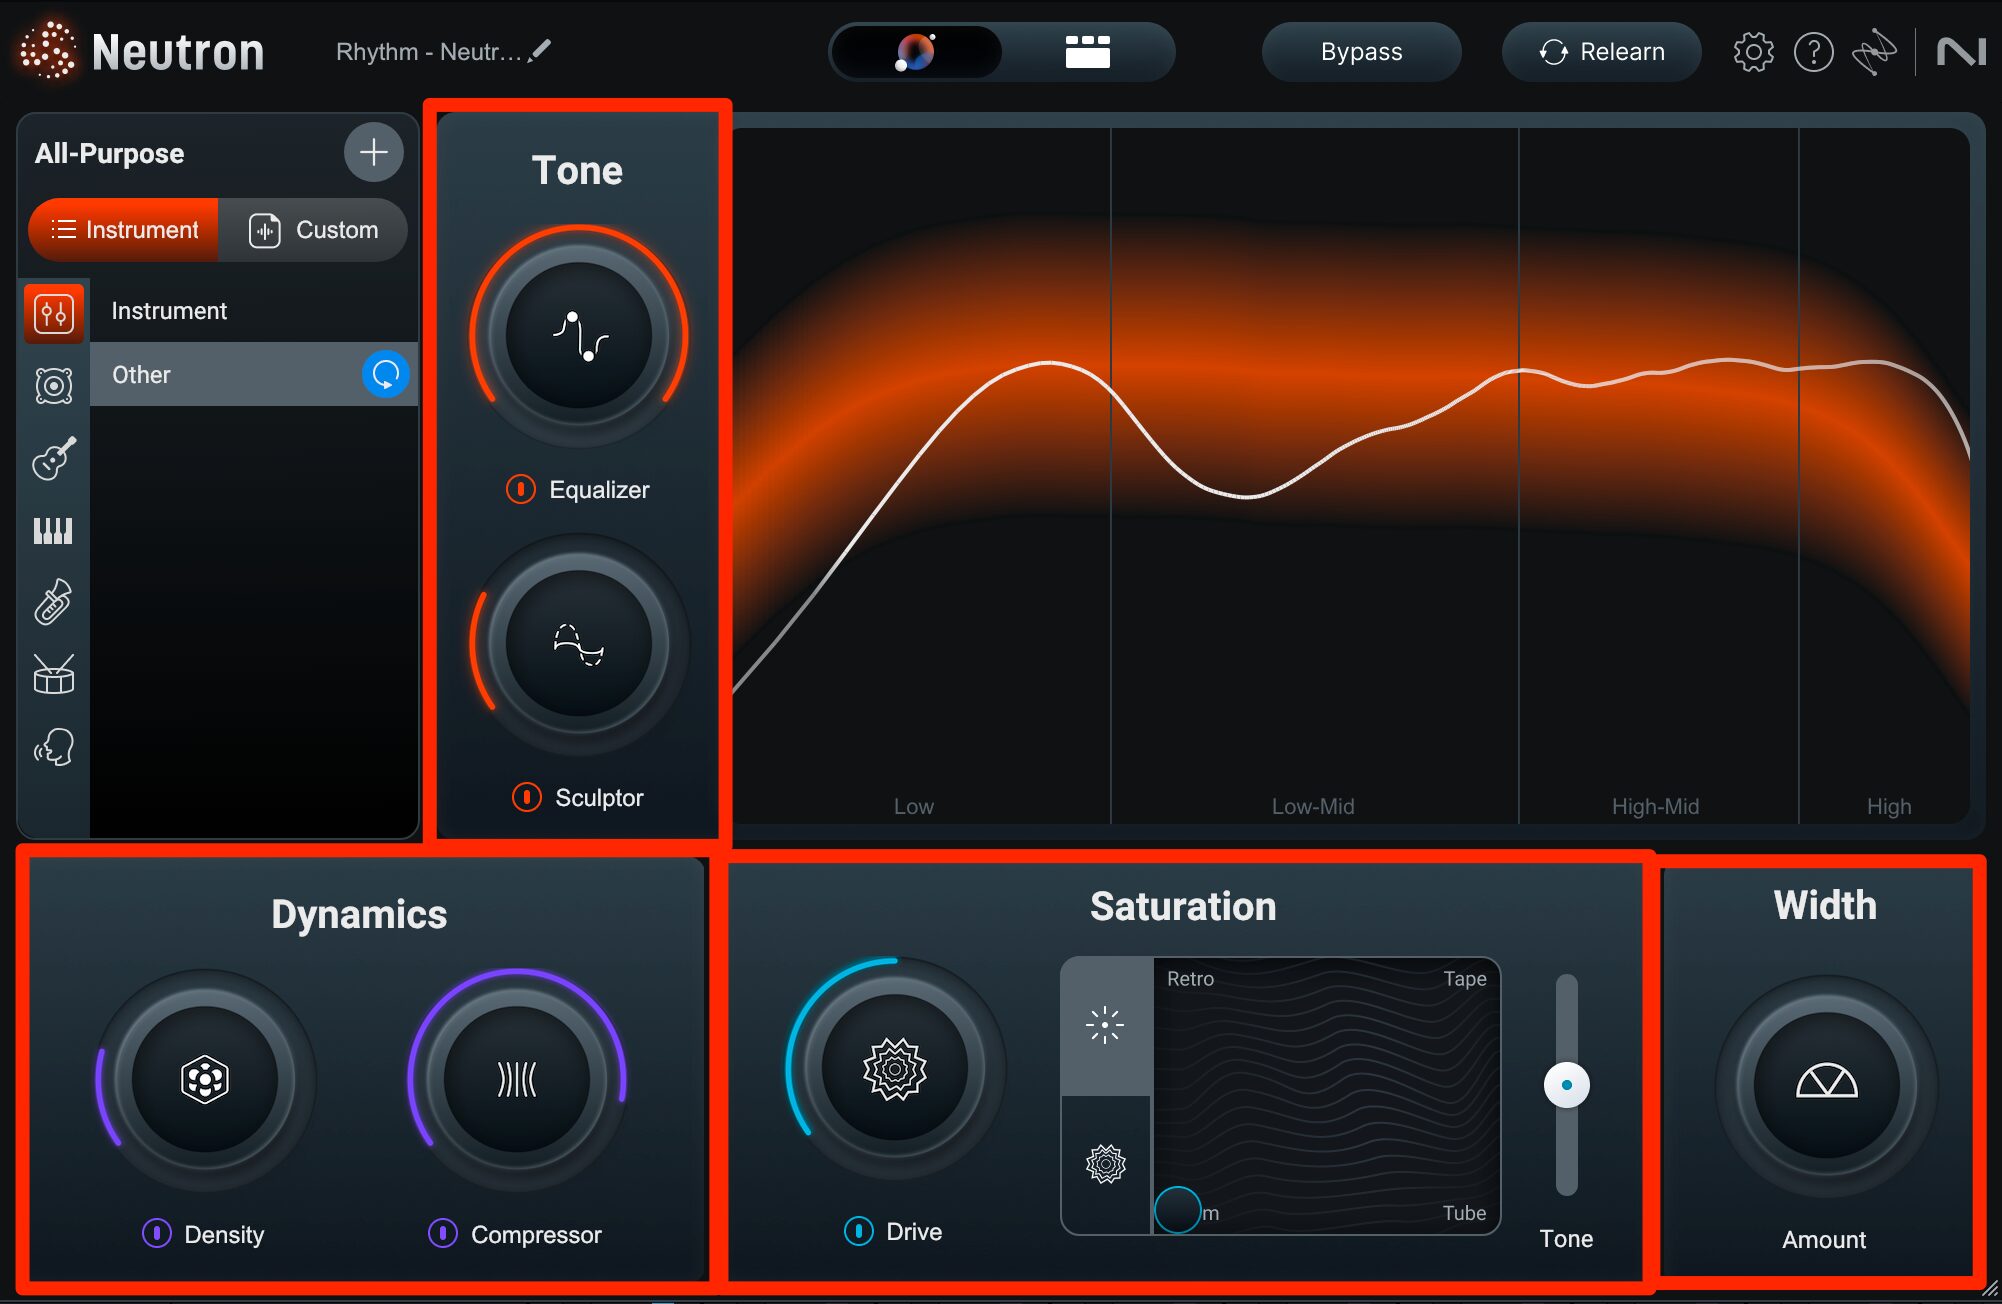Screen dimensions: 2002x1304
Task: Click the Equalizer knob curve icon
Action: click(579, 336)
